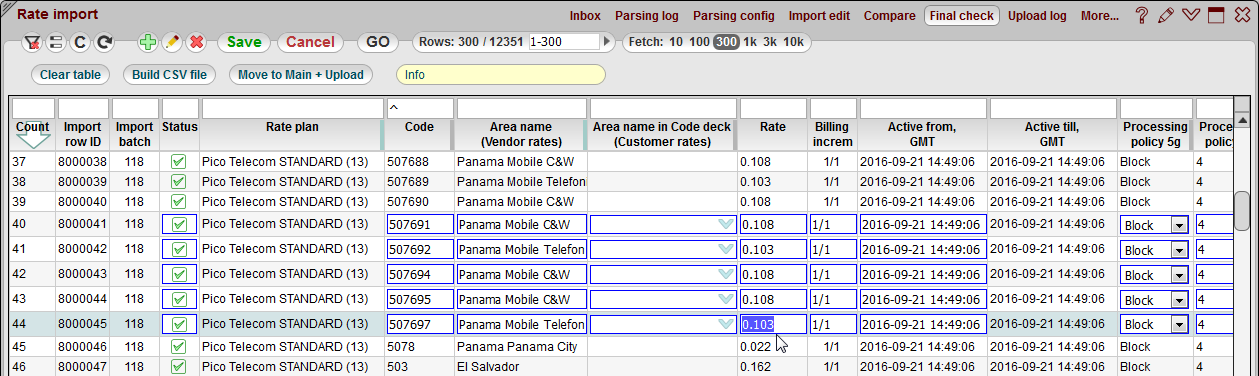Set Fetch size to 1k
The height and width of the screenshot is (376, 1259).
[749, 42]
